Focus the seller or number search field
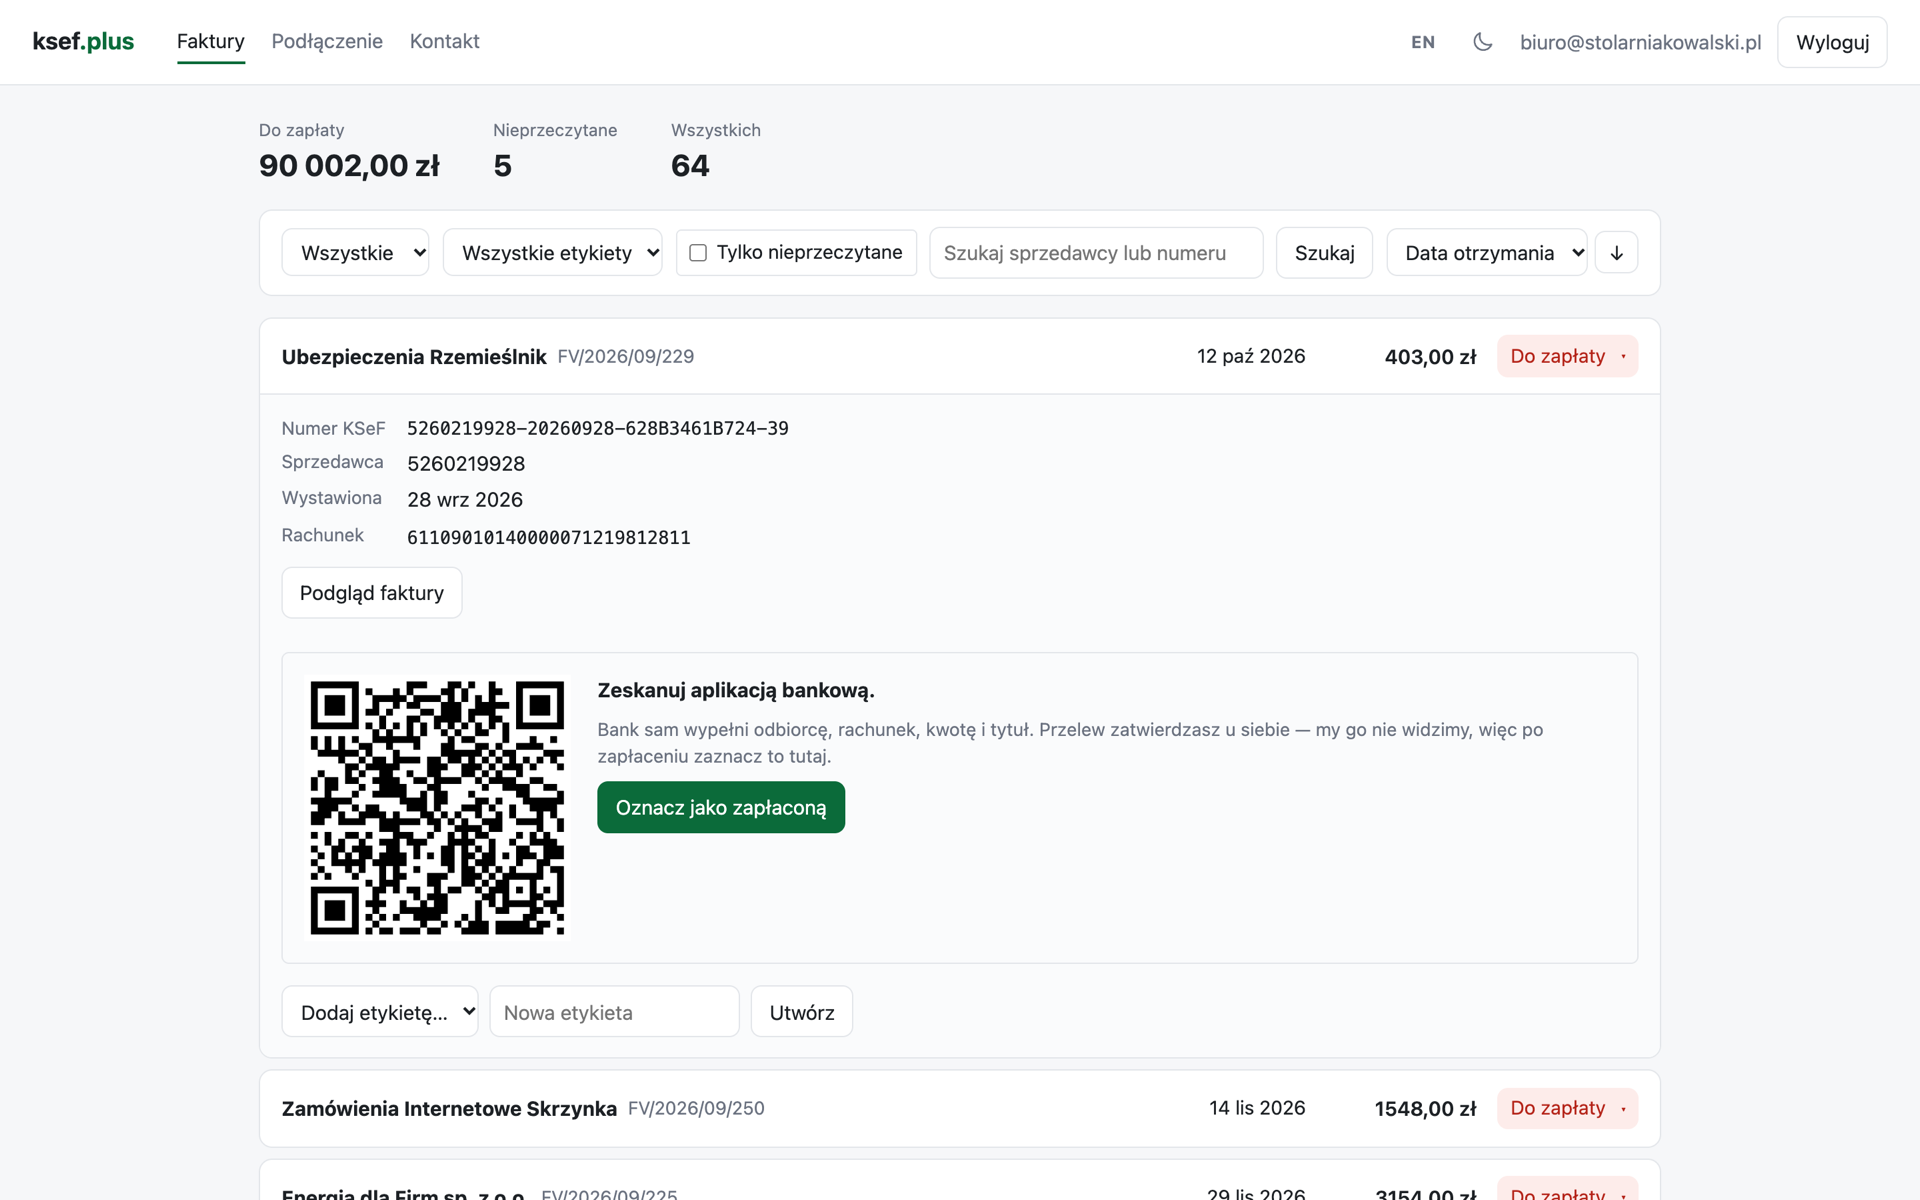 pyautogui.click(x=1096, y=253)
